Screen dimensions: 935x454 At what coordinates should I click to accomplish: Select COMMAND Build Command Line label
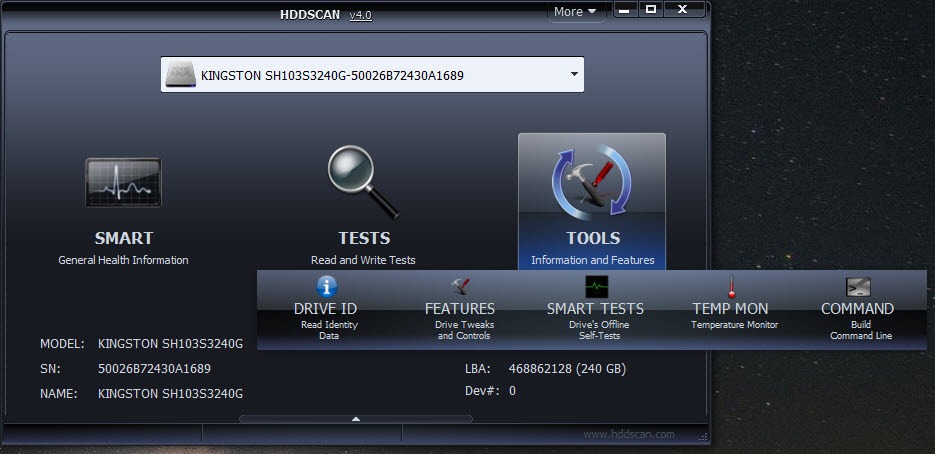861,330
